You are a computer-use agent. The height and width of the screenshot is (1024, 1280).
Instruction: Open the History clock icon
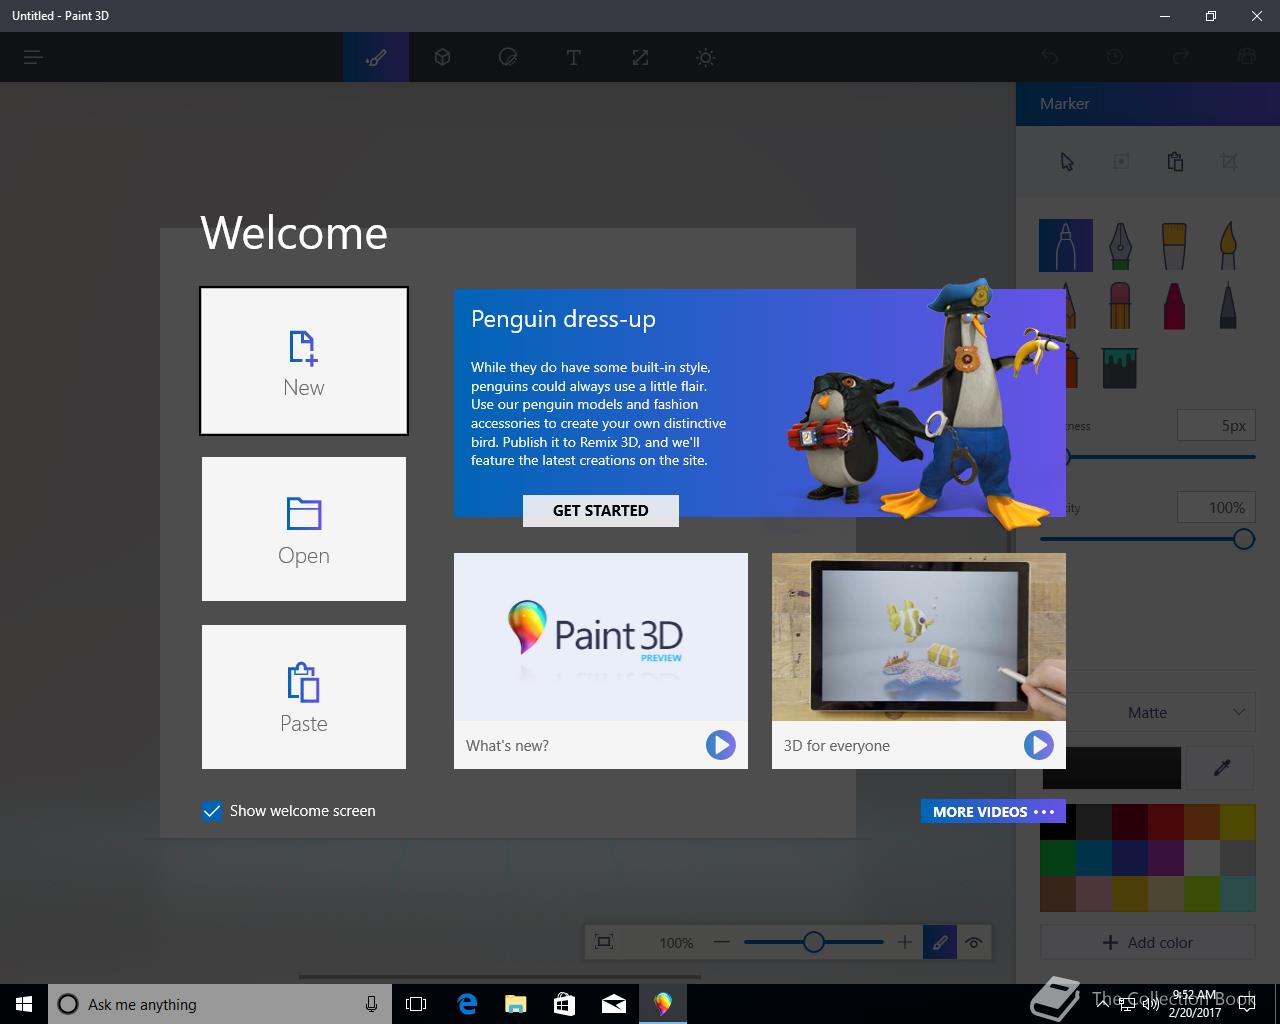point(1115,57)
